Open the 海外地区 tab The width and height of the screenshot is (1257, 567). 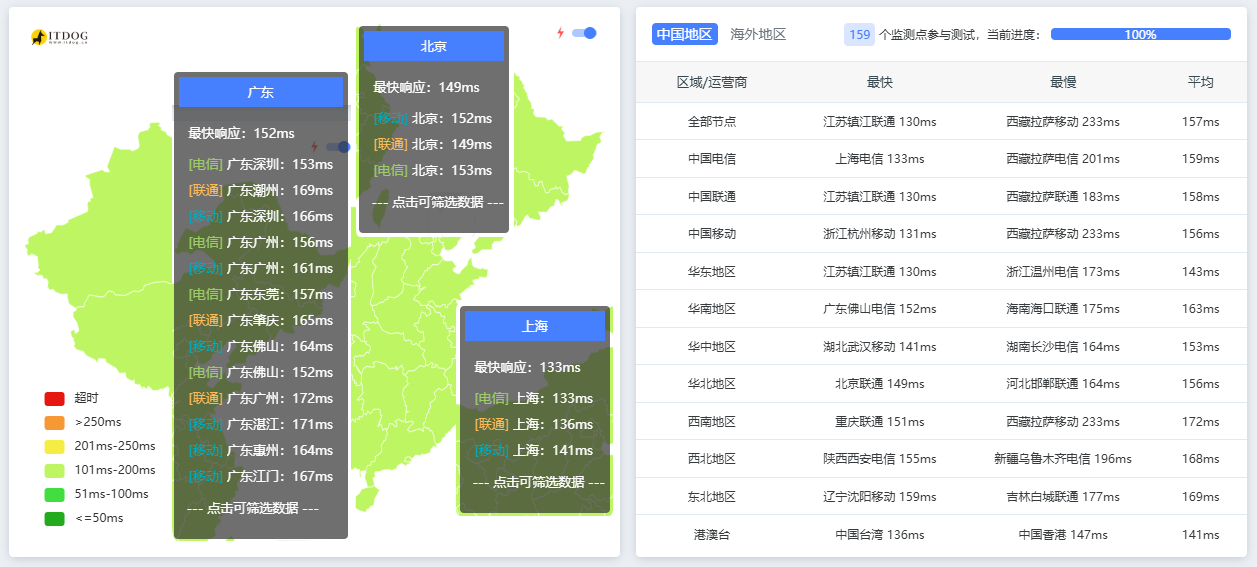click(x=758, y=34)
